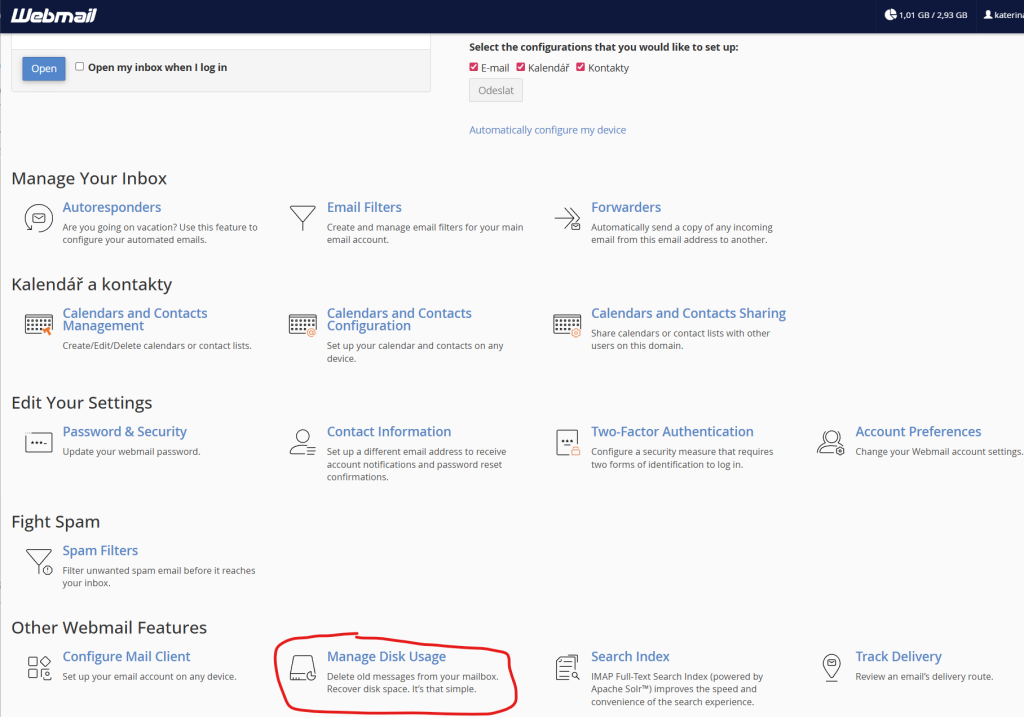The height and width of the screenshot is (717, 1024).
Task: Click the Track Delivery location pin icon
Action: (830, 667)
